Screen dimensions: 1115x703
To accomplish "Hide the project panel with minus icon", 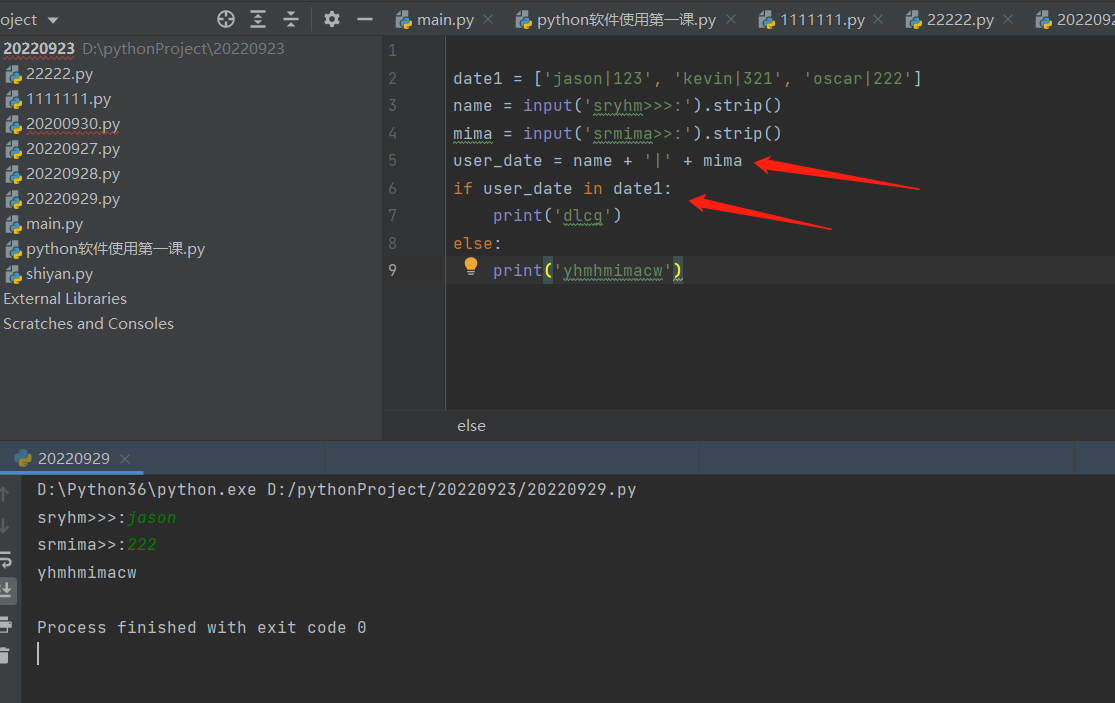I will point(365,19).
